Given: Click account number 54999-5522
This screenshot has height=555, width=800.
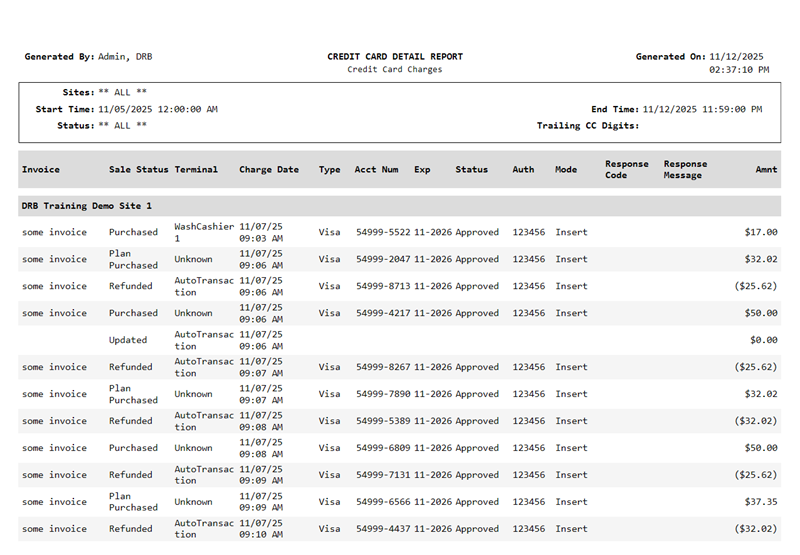Looking at the screenshot, I should (383, 232).
